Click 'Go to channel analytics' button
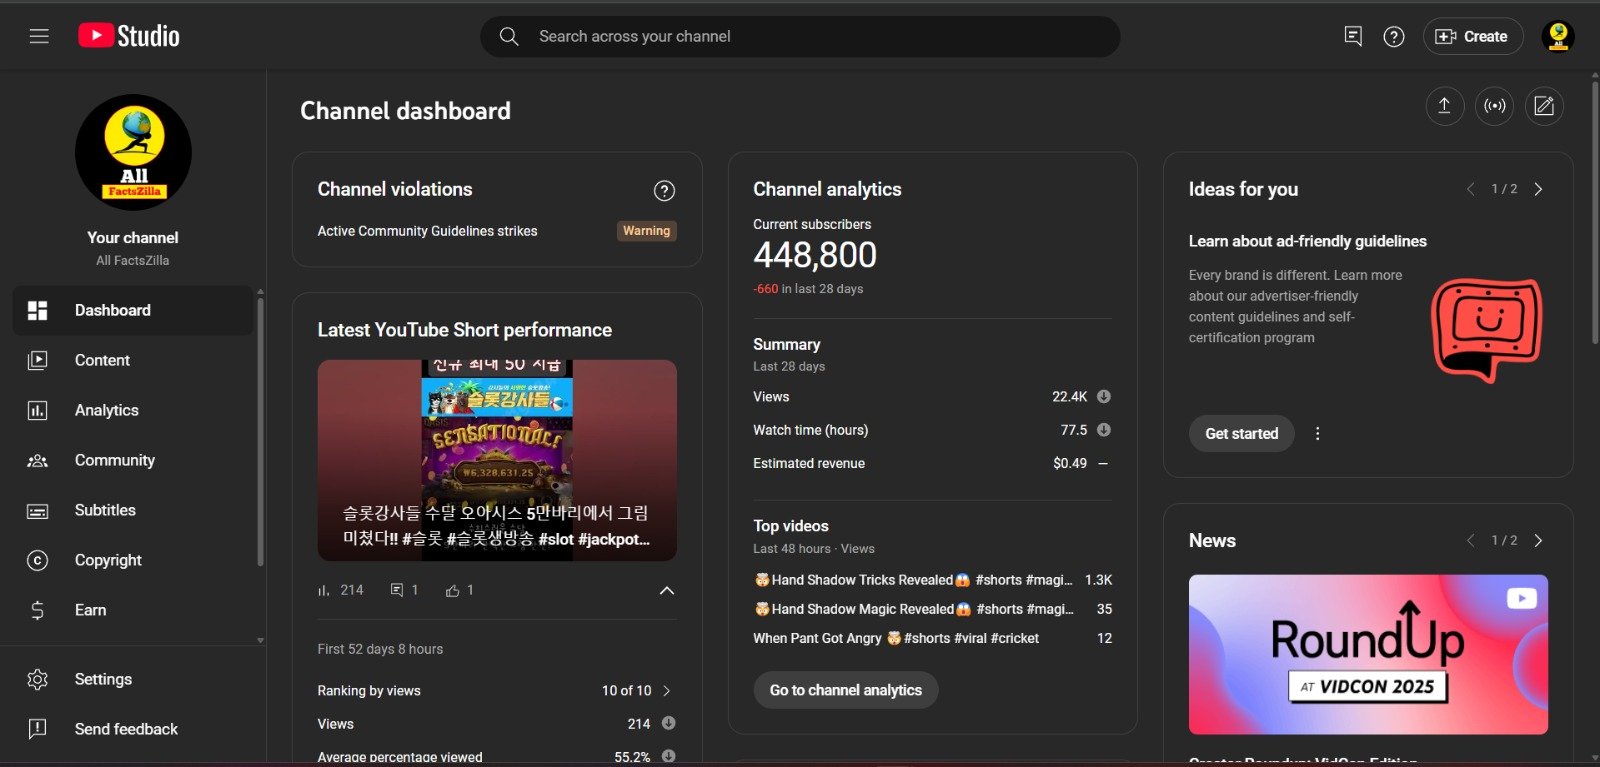Image resolution: width=1600 pixels, height=767 pixels. pyautogui.click(x=846, y=690)
